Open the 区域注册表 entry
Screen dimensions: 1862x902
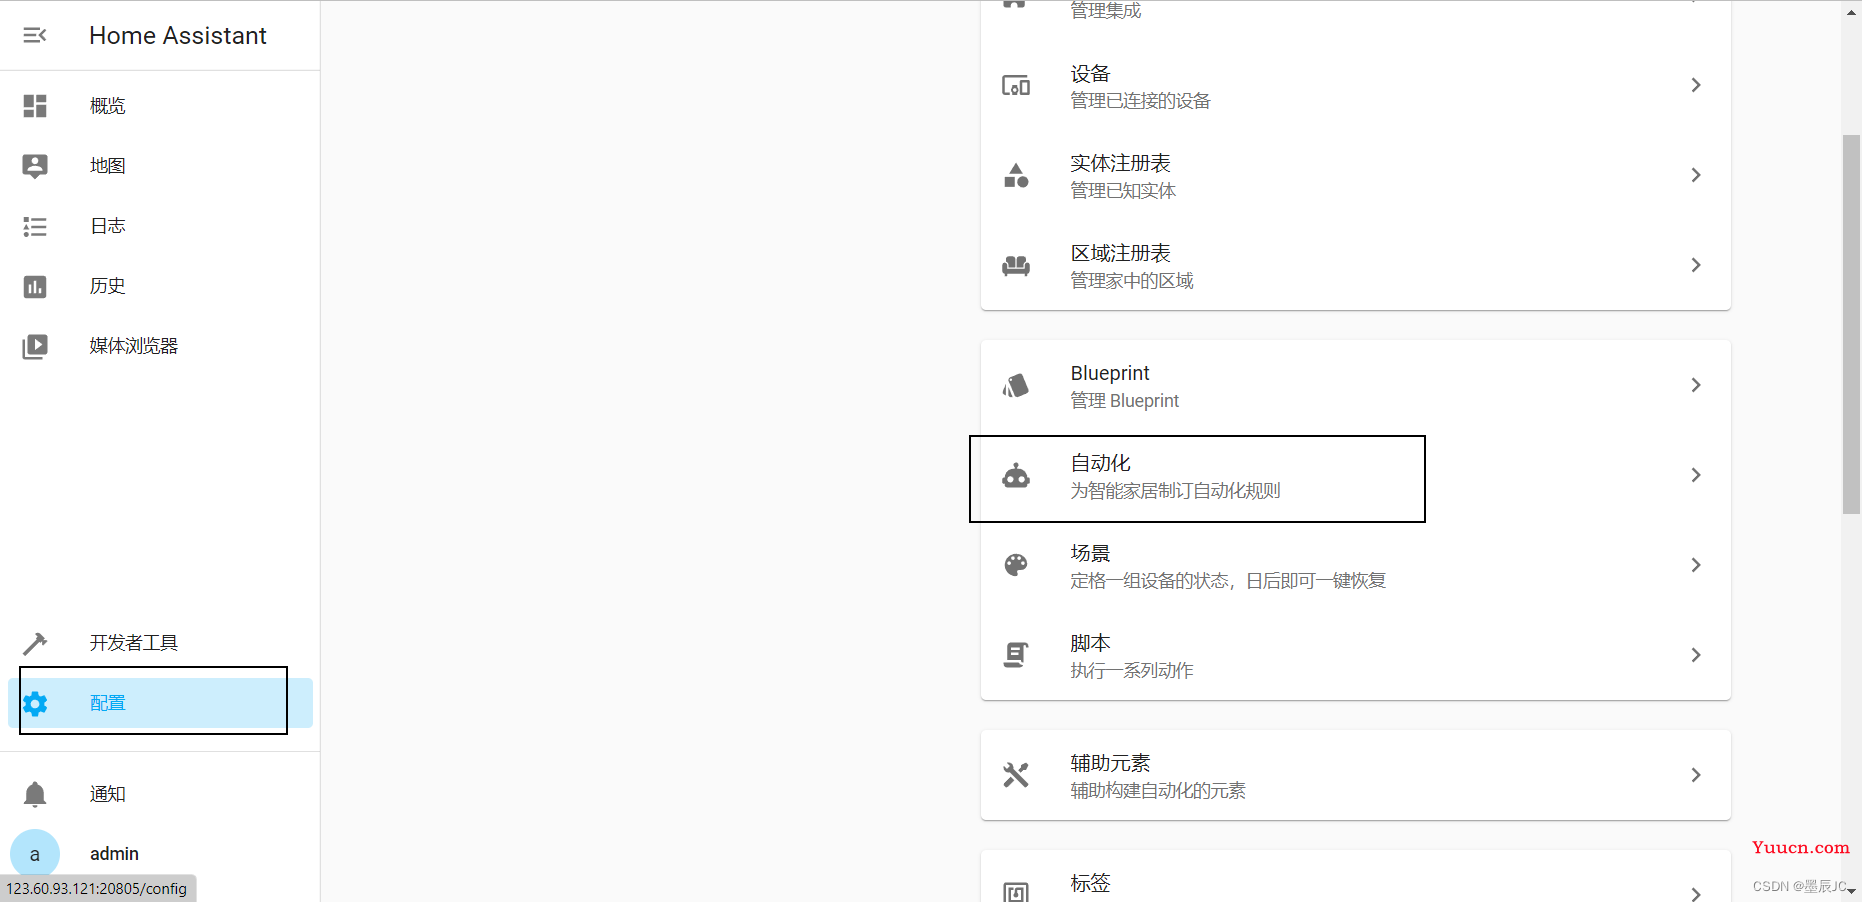1356,266
